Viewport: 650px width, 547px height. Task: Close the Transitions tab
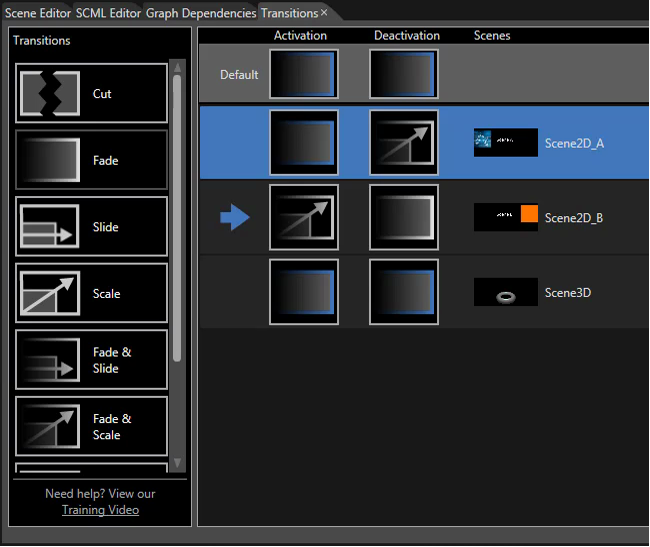(324, 13)
